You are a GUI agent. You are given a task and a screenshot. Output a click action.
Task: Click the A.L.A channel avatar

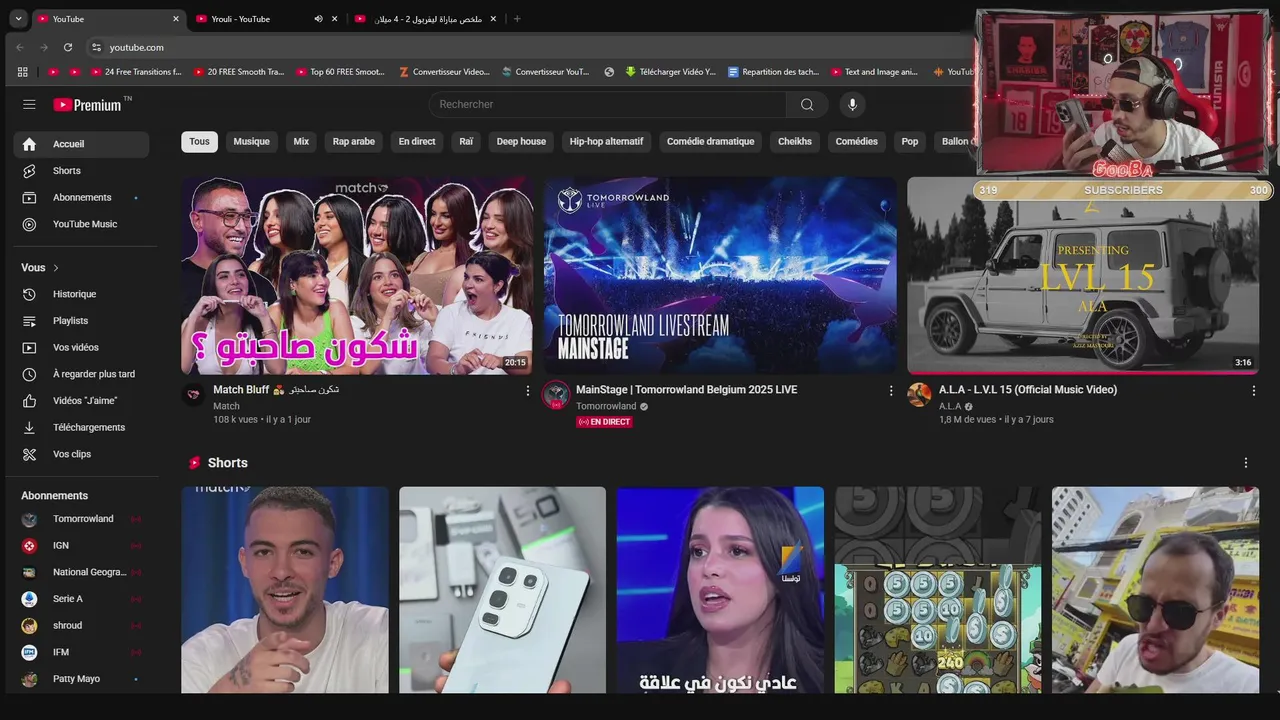pos(919,394)
